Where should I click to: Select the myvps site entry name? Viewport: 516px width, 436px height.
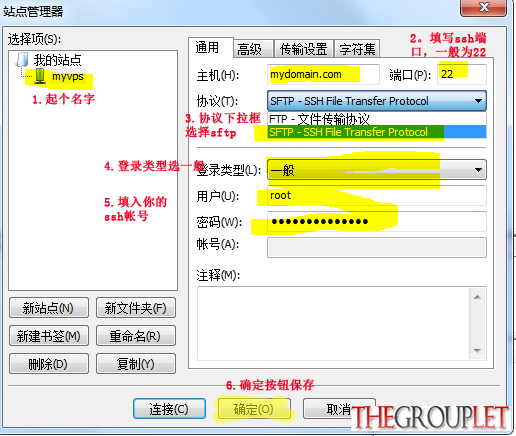click(68, 76)
